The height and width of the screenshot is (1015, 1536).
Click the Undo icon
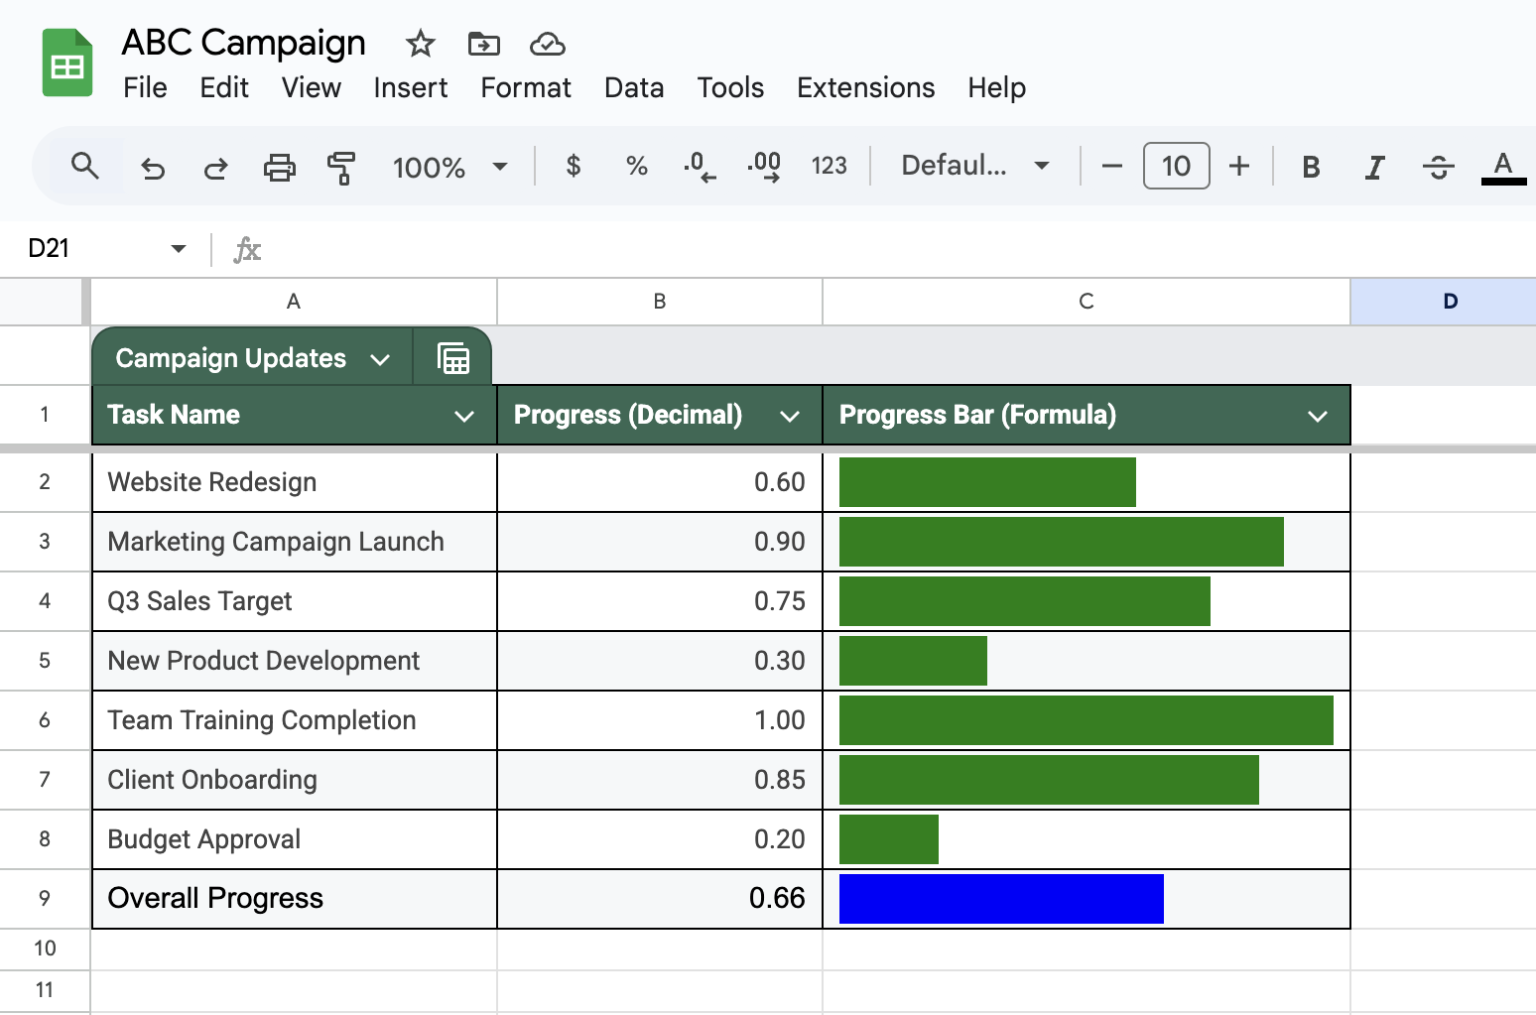click(x=152, y=167)
